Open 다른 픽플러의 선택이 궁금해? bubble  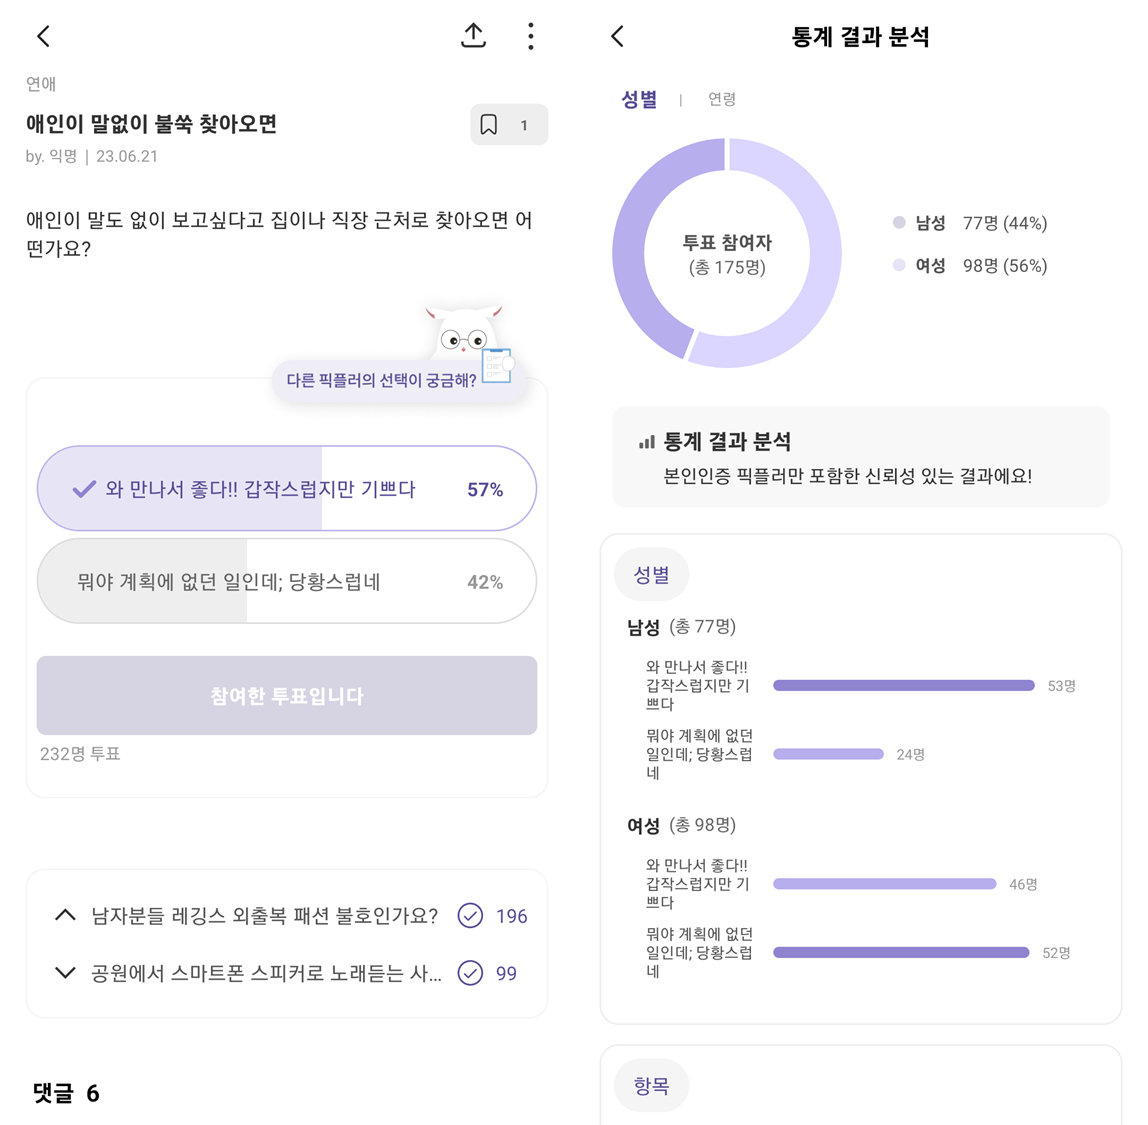(381, 381)
